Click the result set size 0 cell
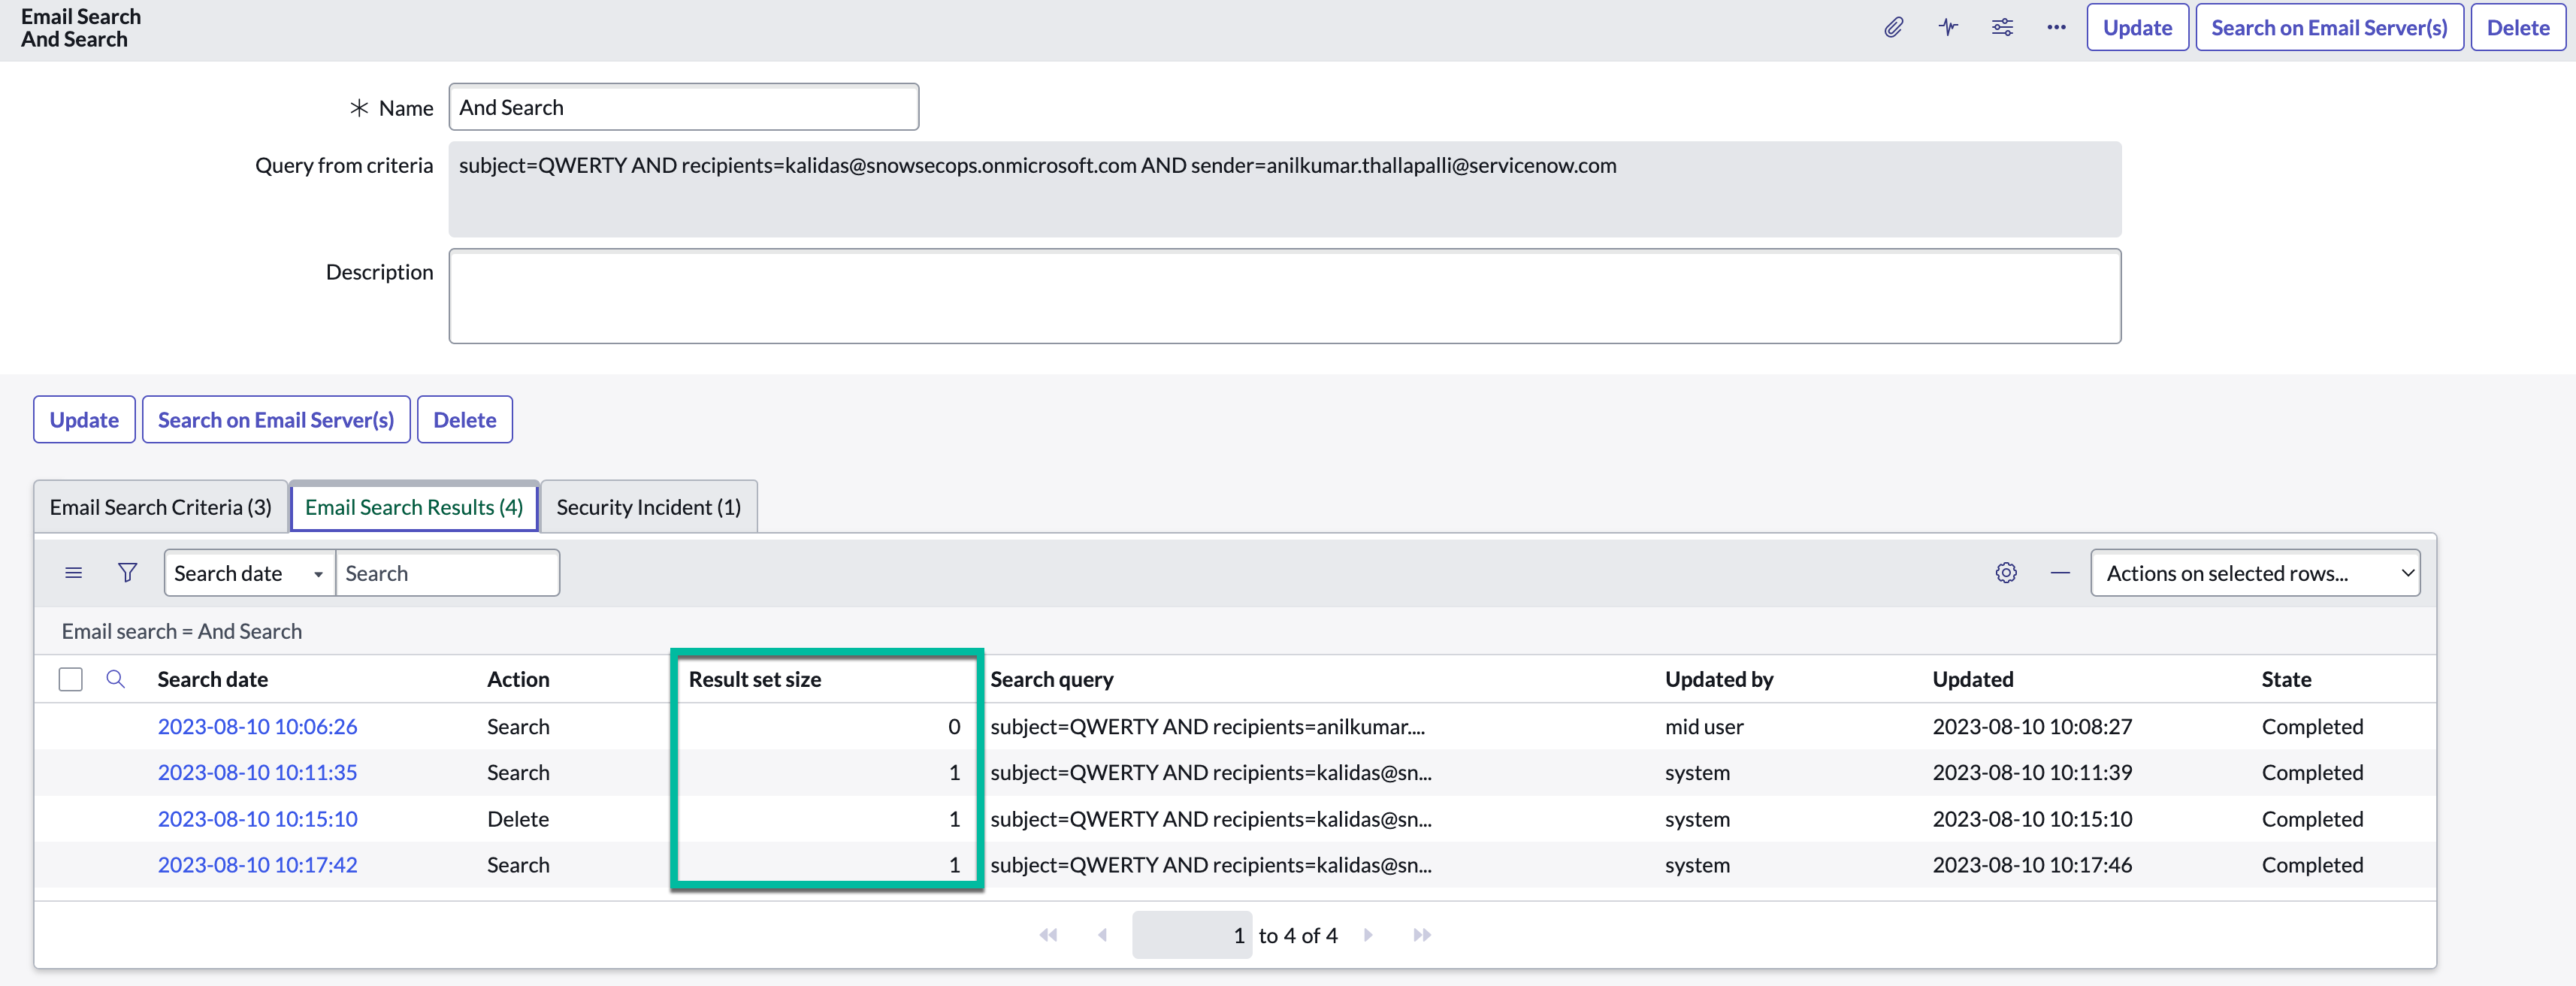This screenshot has height=986, width=2576. click(954, 726)
